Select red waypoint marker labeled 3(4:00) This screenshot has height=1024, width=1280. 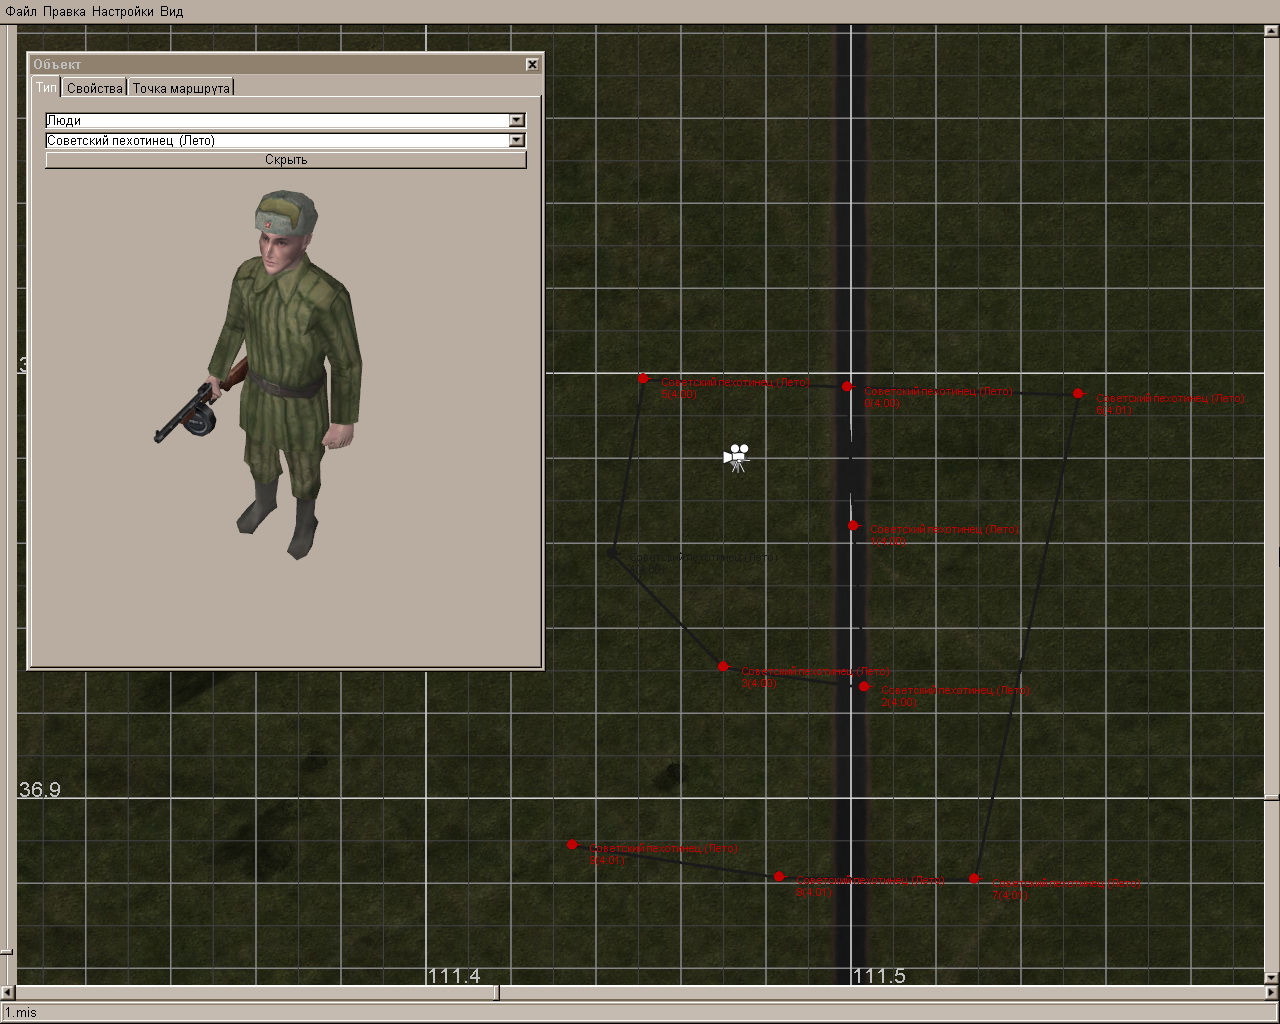723,667
